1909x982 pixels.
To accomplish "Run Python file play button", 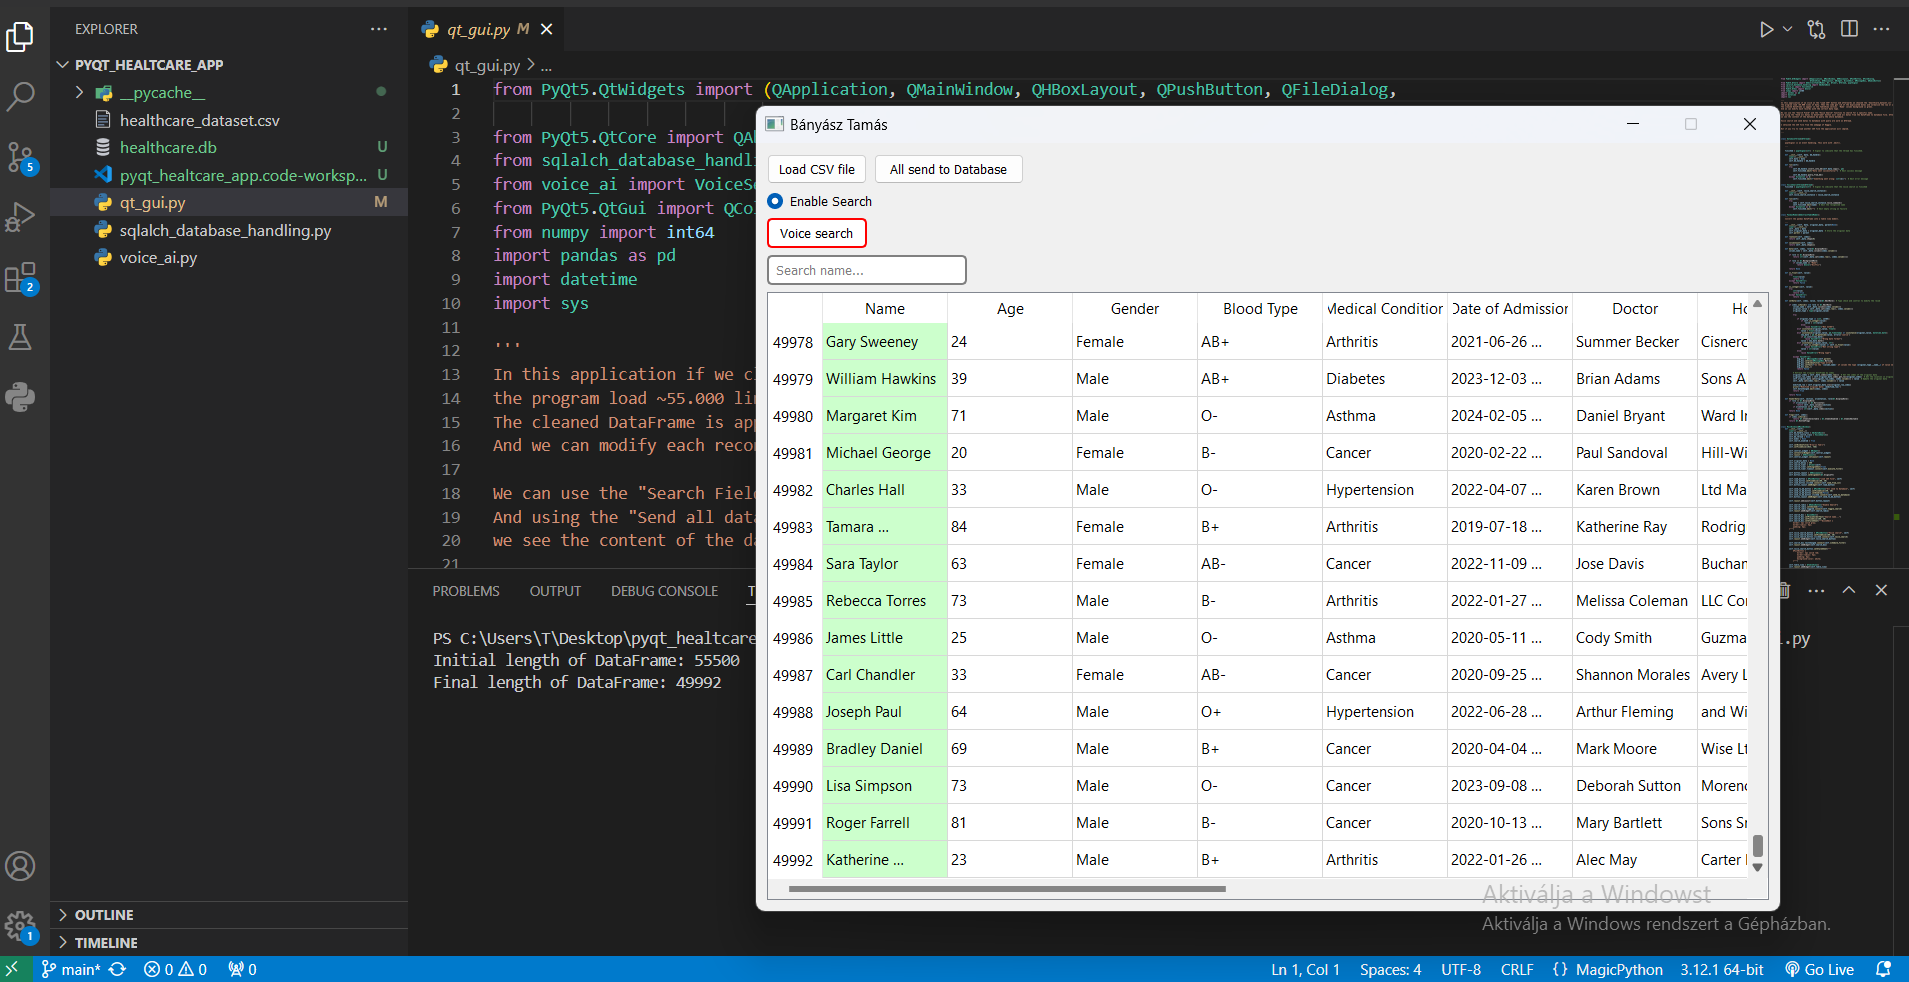I will tap(1766, 29).
